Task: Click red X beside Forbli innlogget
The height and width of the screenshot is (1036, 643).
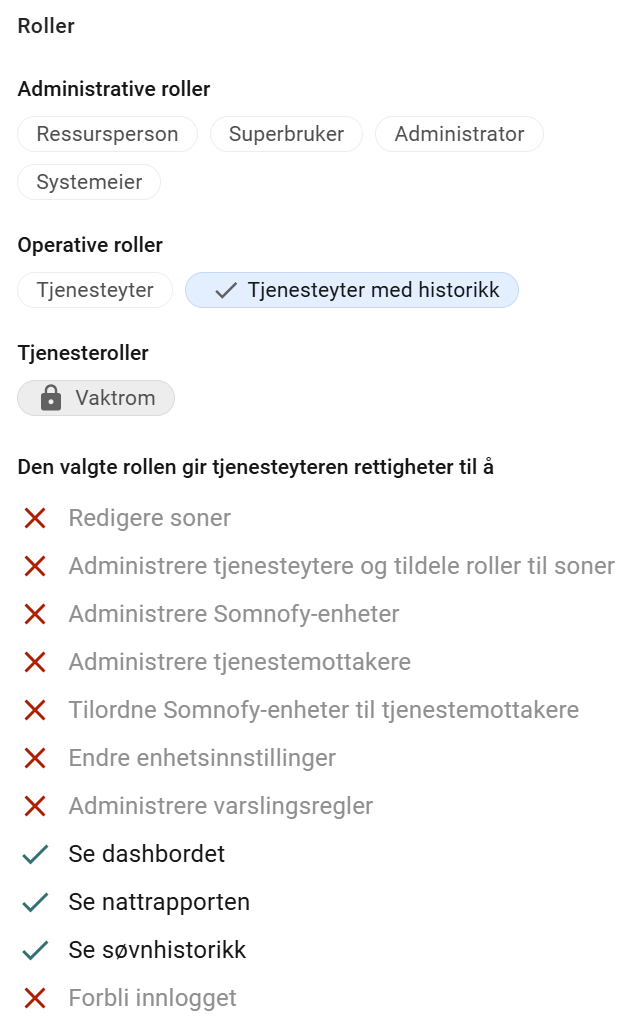Action: click(35, 998)
